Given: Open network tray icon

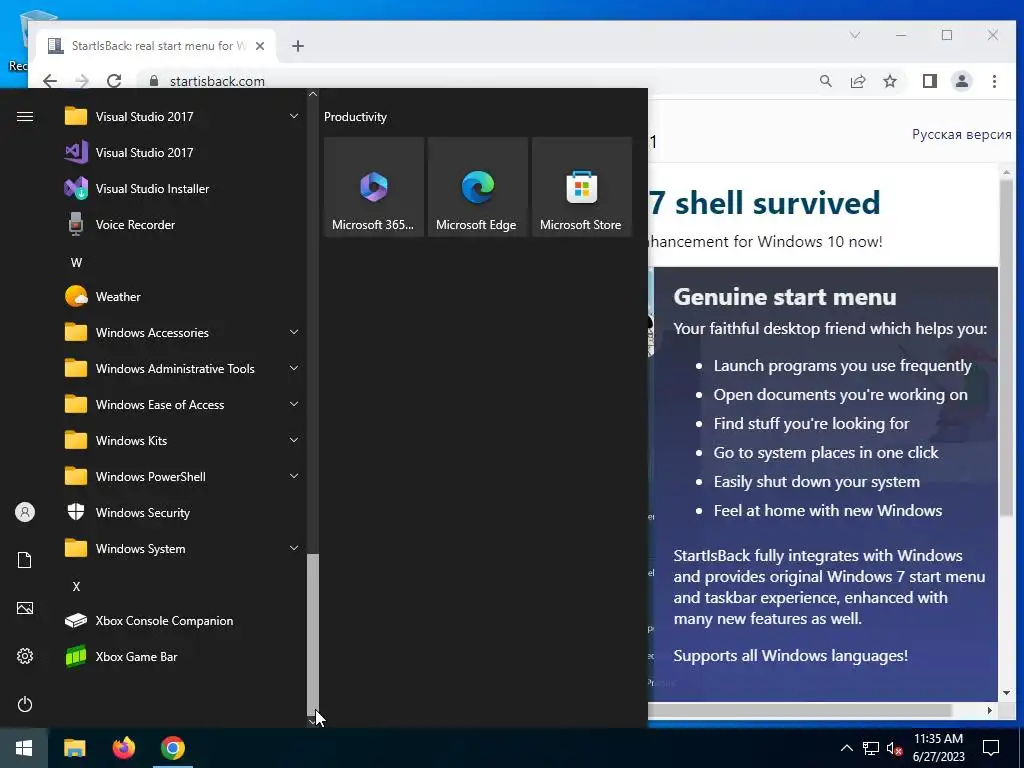Looking at the screenshot, I should tap(871, 748).
